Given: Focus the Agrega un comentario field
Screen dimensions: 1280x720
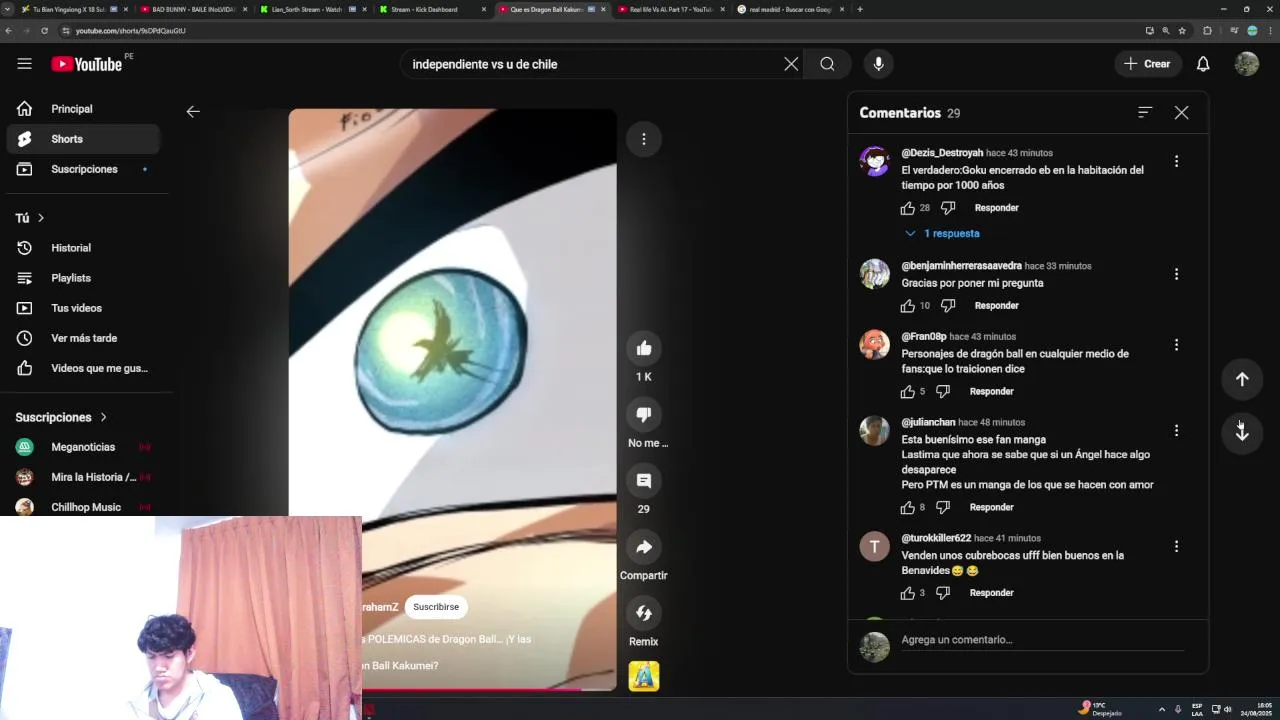Looking at the screenshot, I should pos(1042,640).
